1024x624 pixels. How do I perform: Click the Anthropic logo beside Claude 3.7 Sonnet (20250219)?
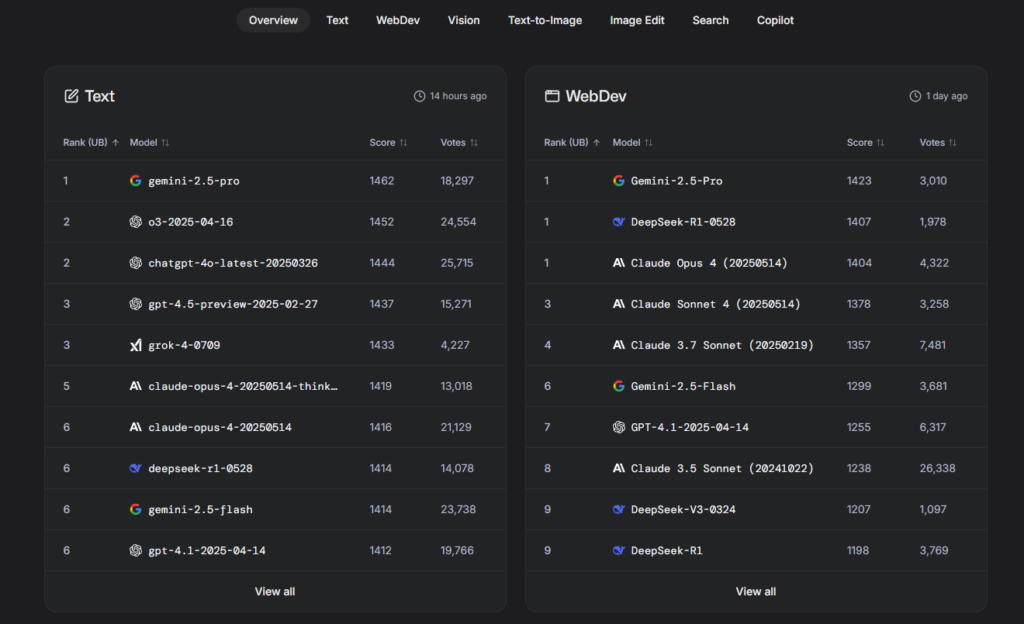click(x=618, y=345)
